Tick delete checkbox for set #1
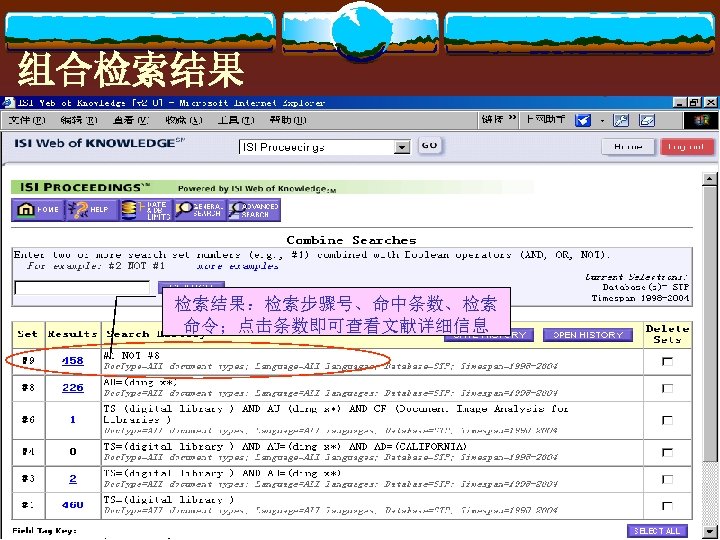 [667, 506]
